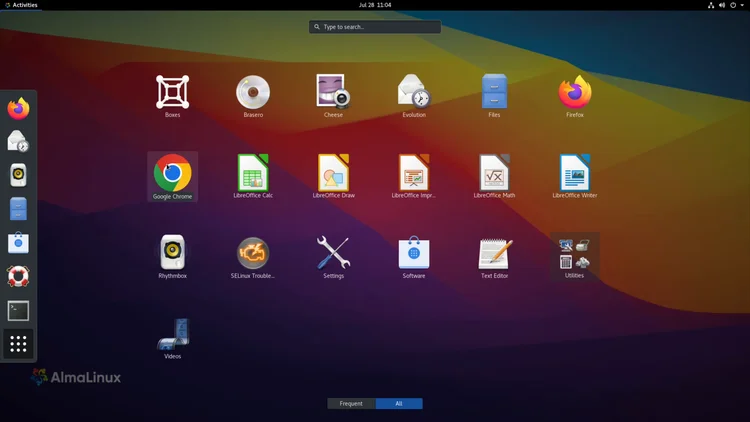The image size is (750, 422).
Task: Launch LibreOffice Impress
Action: [414, 176]
